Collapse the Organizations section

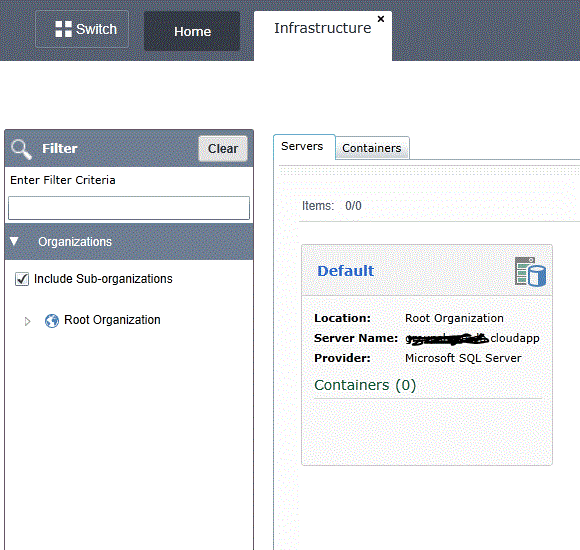tap(14, 242)
